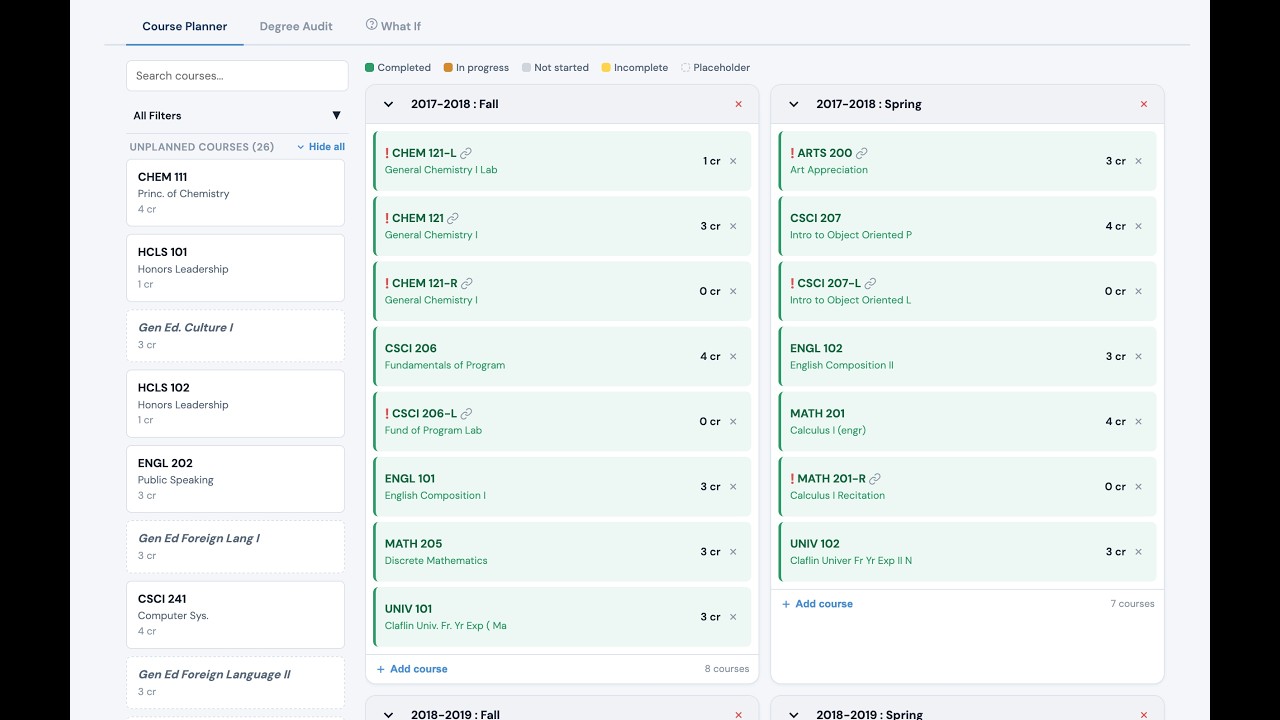The image size is (1280, 720).
Task: Open the Degree Audit tab
Action: tap(296, 26)
